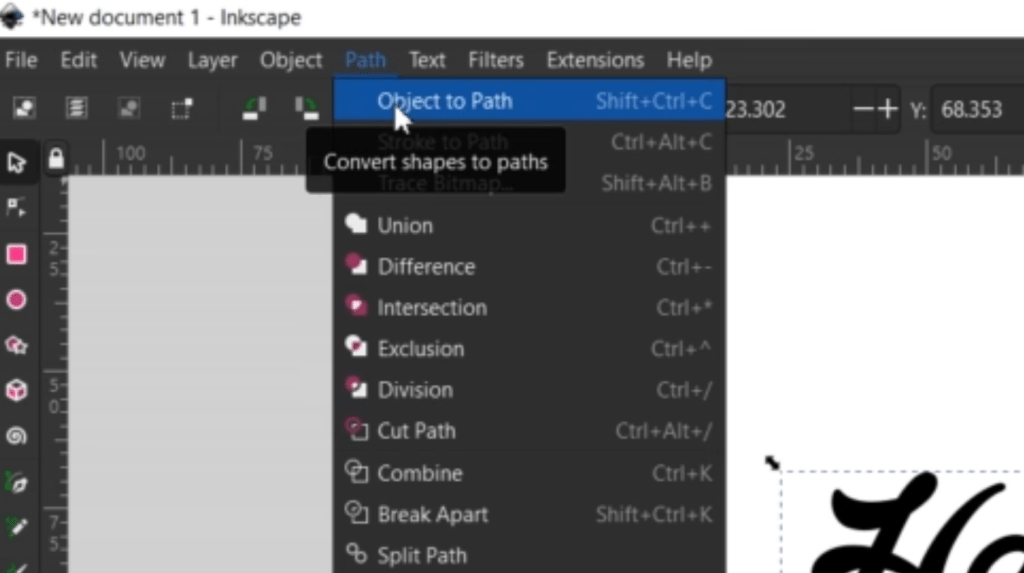Select the Node editing tool
1024x573 pixels.
(x=17, y=208)
